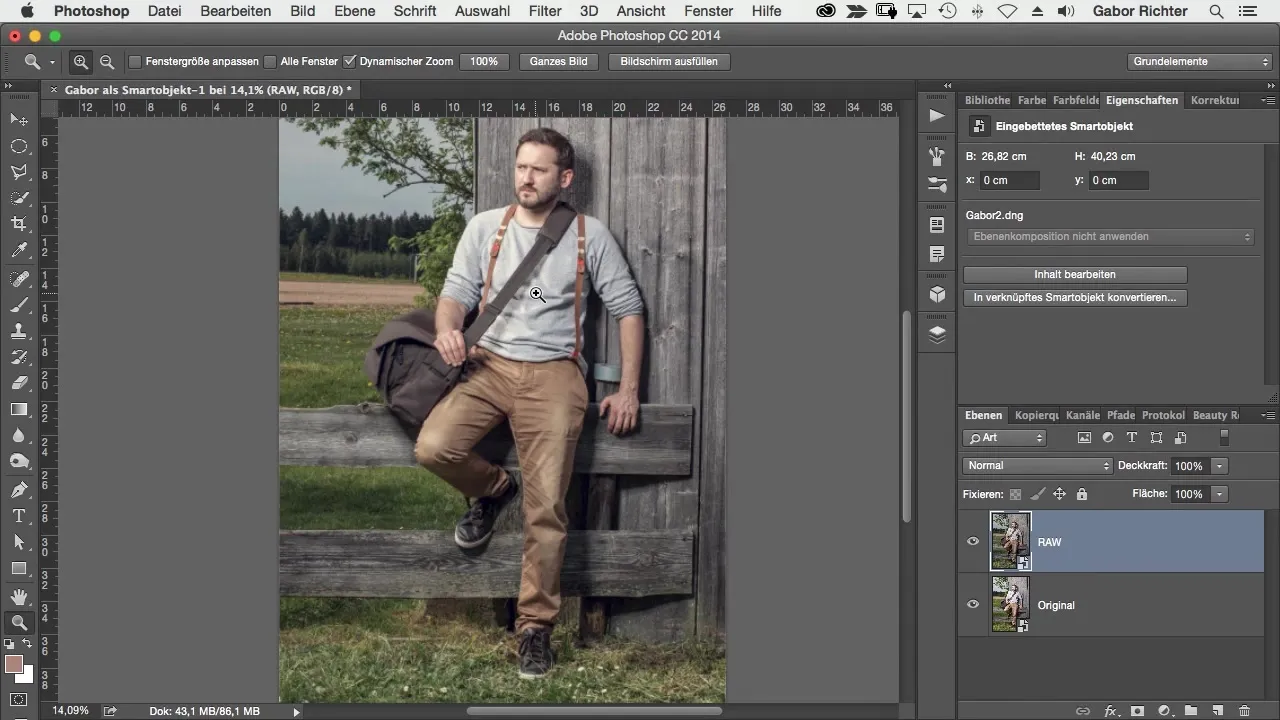The image size is (1280, 720).
Task: Open Zoom tool preset picker arrow
Action: point(52,62)
